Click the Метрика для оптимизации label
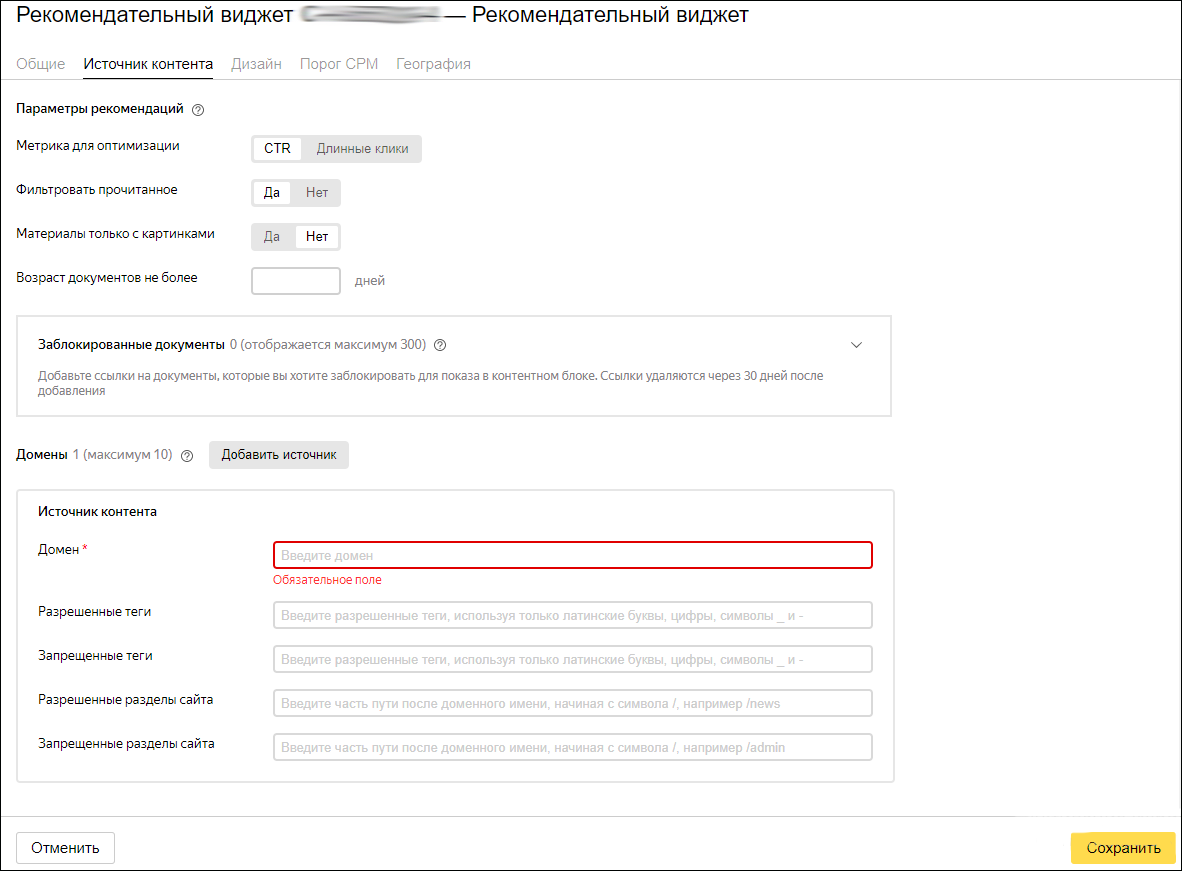Image resolution: width=1182 pixels, height=871 pixels. pyautogui.click(x=98, y=146)
